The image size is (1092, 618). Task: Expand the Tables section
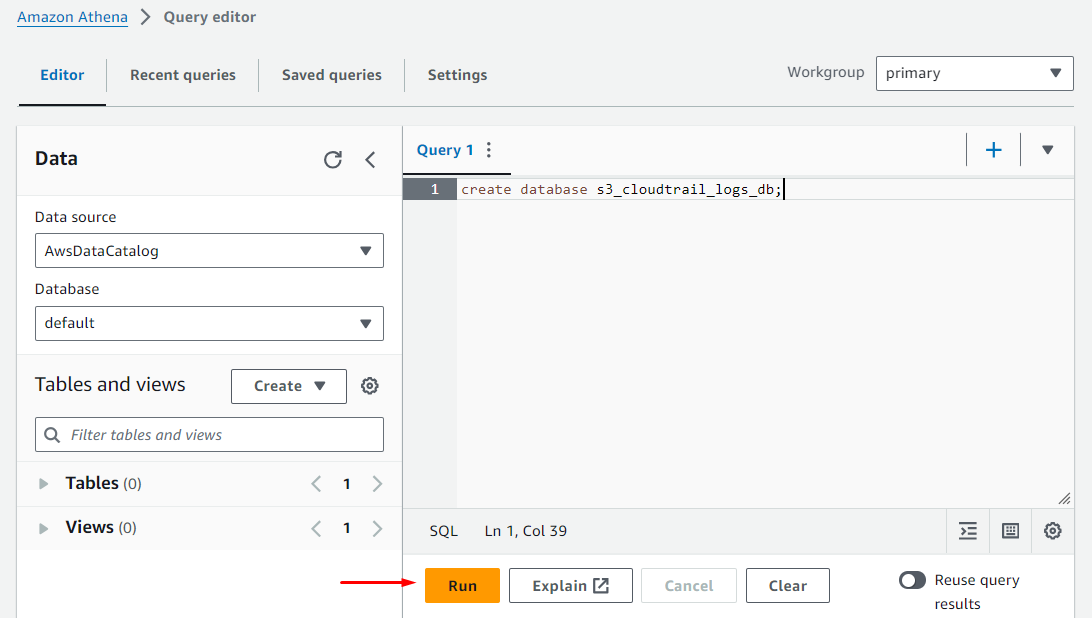[44, 484]
